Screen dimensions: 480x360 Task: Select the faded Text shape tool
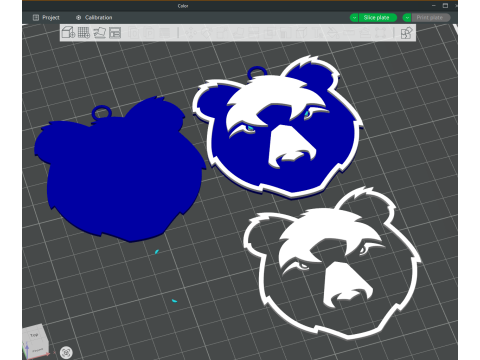point(317,33)
